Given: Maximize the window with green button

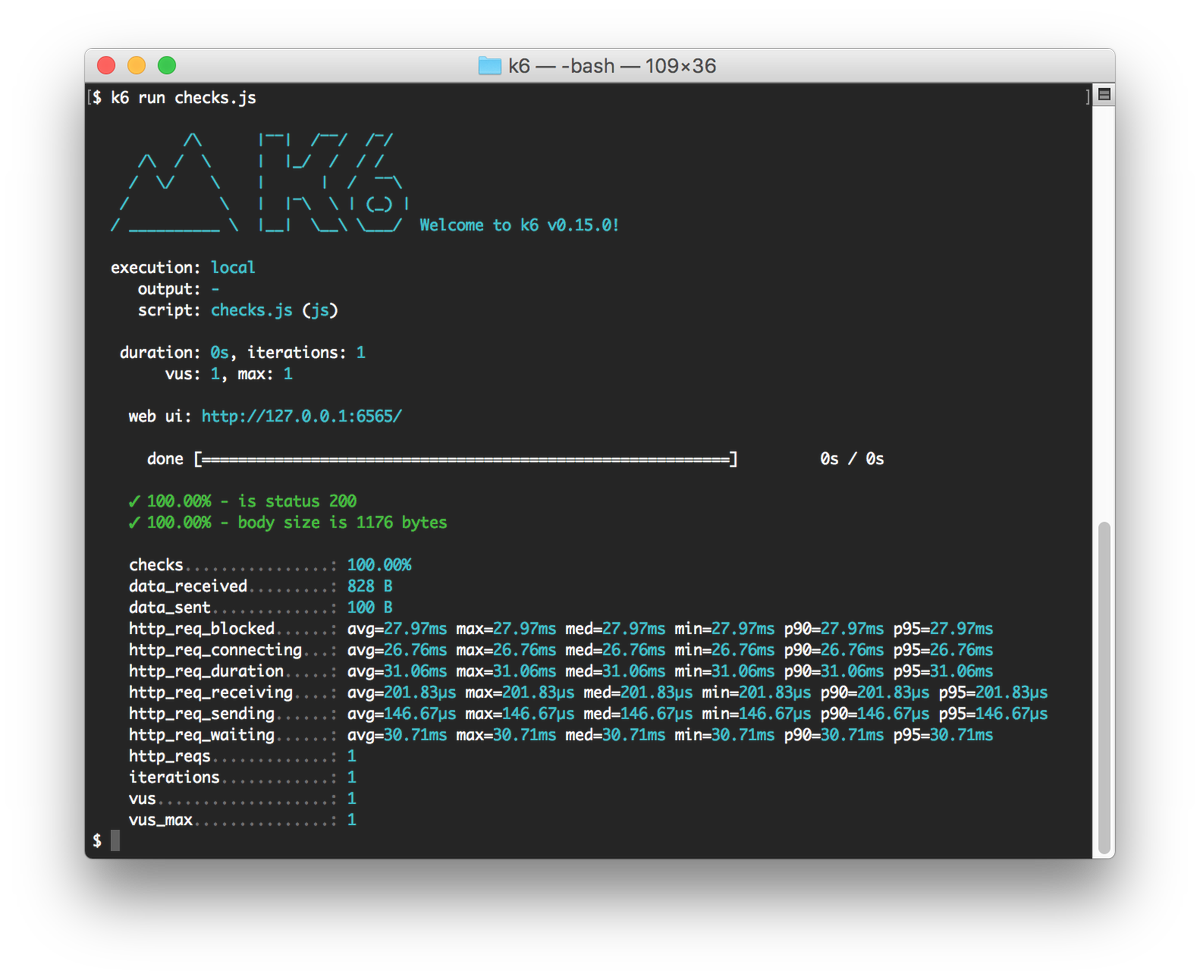Looking at the screenshot, I should 167,66.
